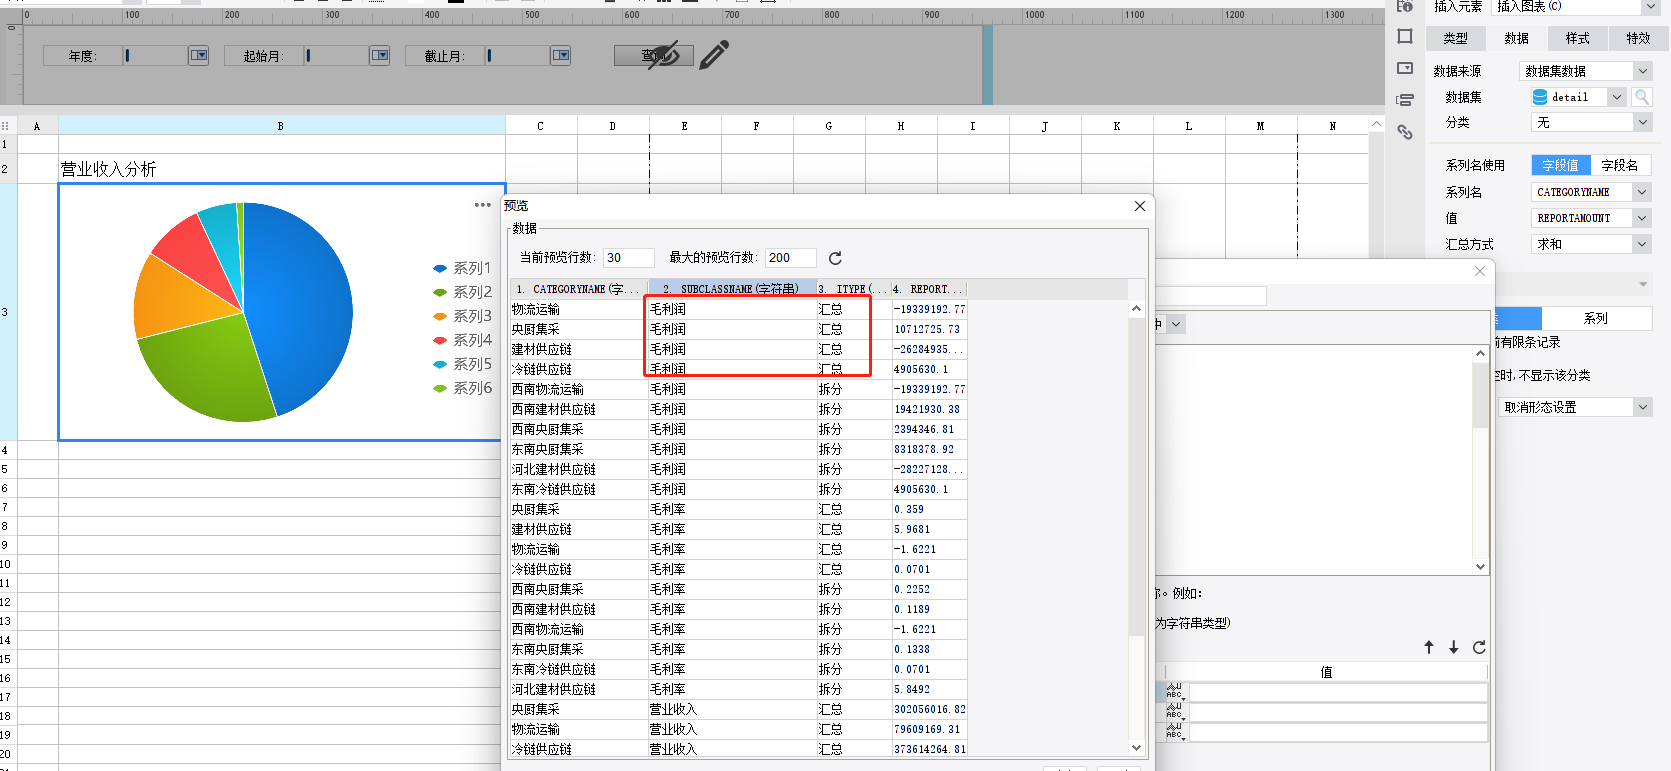1671x771 pixels.
Task: Click the widget settings icon in the right sidebar
Action: coord(1405,68)
